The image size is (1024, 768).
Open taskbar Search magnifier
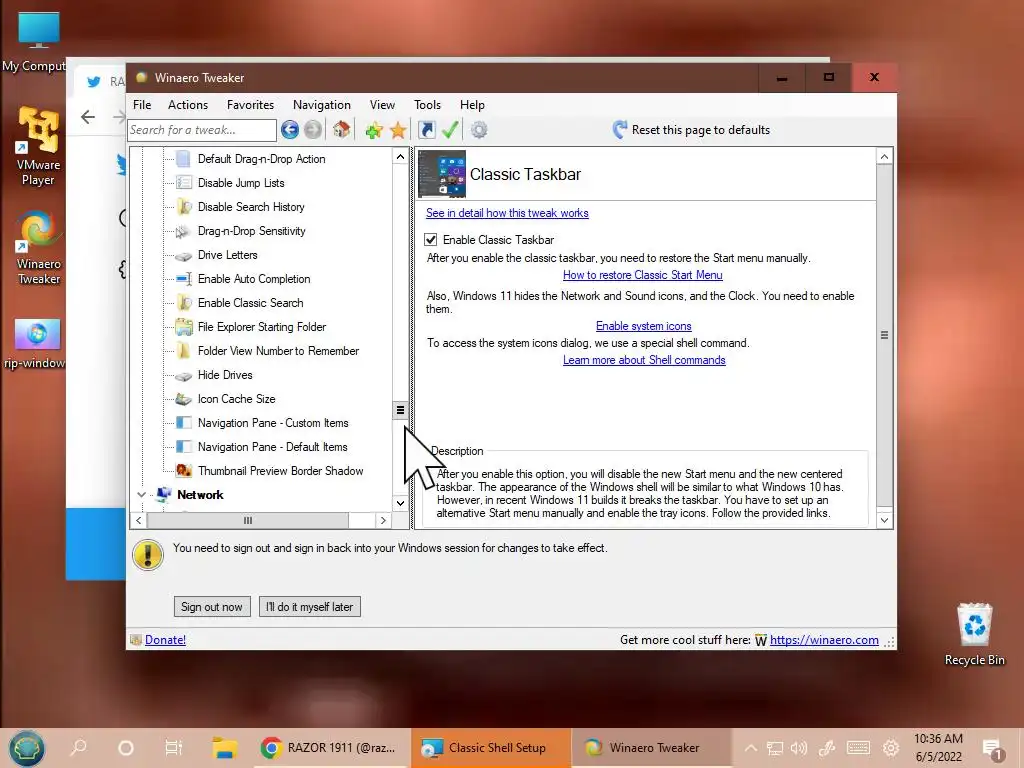point(78,748)
